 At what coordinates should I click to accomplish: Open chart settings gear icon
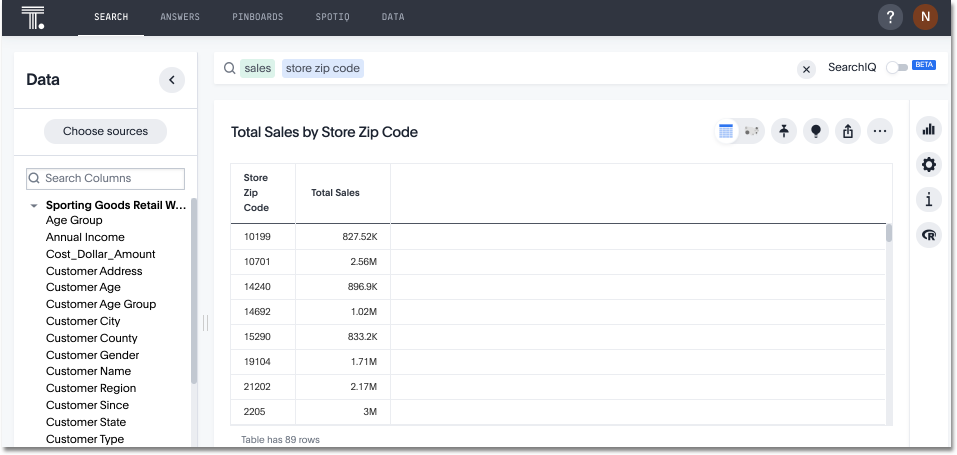click(x=929, y=165)
